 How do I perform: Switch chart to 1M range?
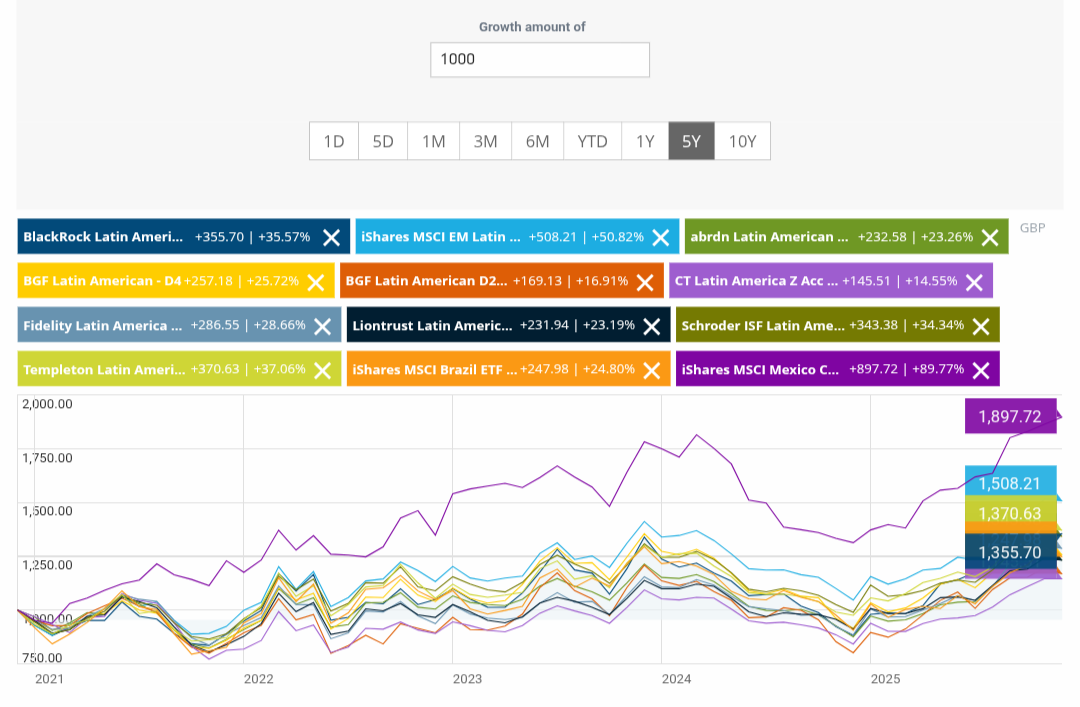click(433, 141)
